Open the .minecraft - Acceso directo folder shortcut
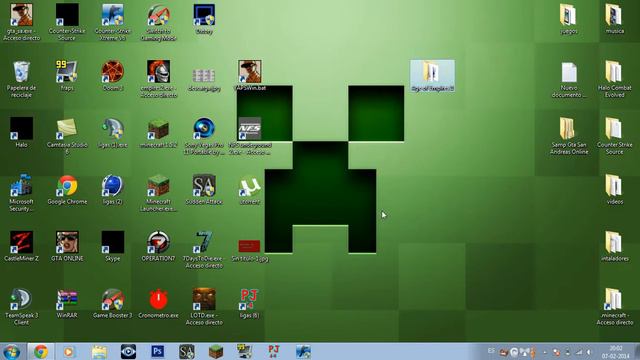This screenshot has width=640, height=360. click(614, 307)
